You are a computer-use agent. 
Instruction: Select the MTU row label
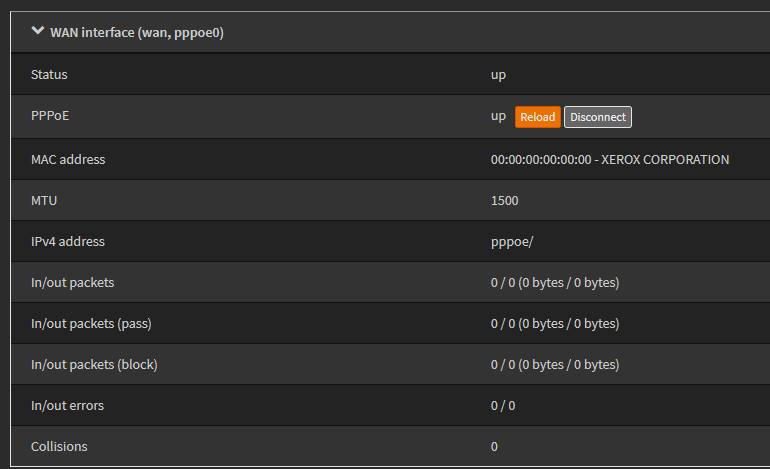pos(44,200)
